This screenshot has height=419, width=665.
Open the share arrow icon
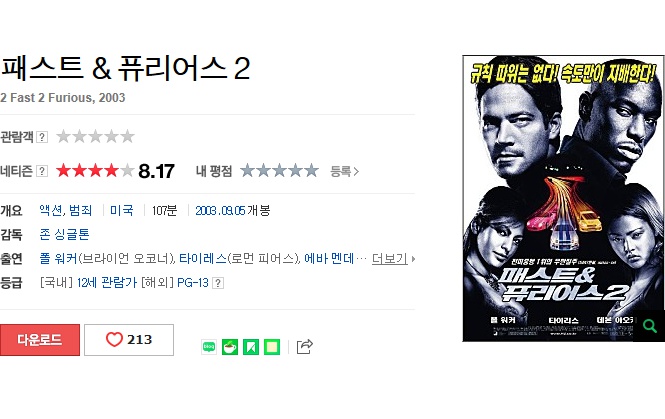[x=305, y=346]
